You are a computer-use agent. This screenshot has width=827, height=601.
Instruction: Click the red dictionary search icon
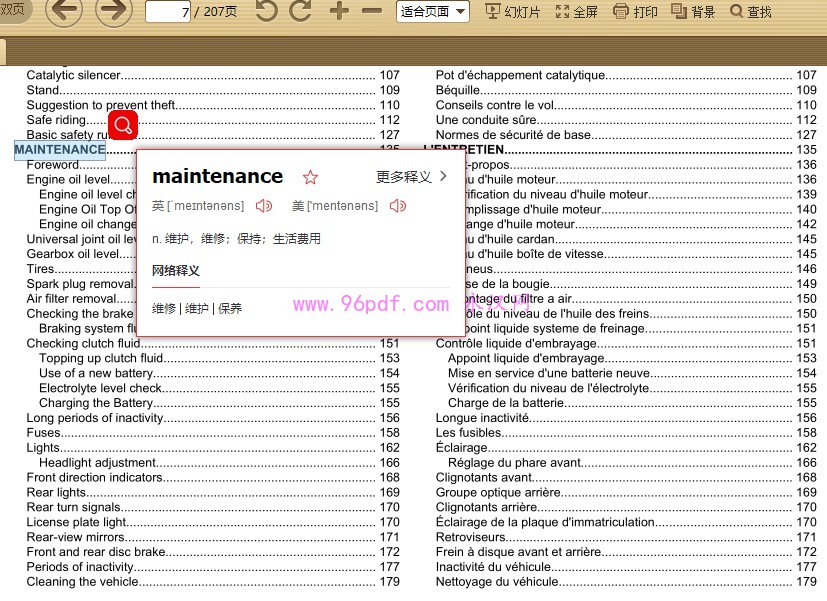click(123, 125)
